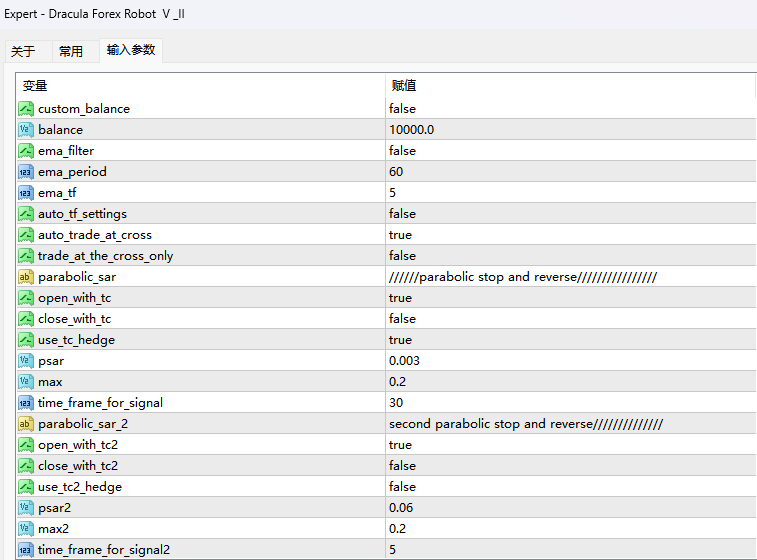757x560 pixels.
Task: Click the parabolic_sar string type icon
Action: pos(26,277)
